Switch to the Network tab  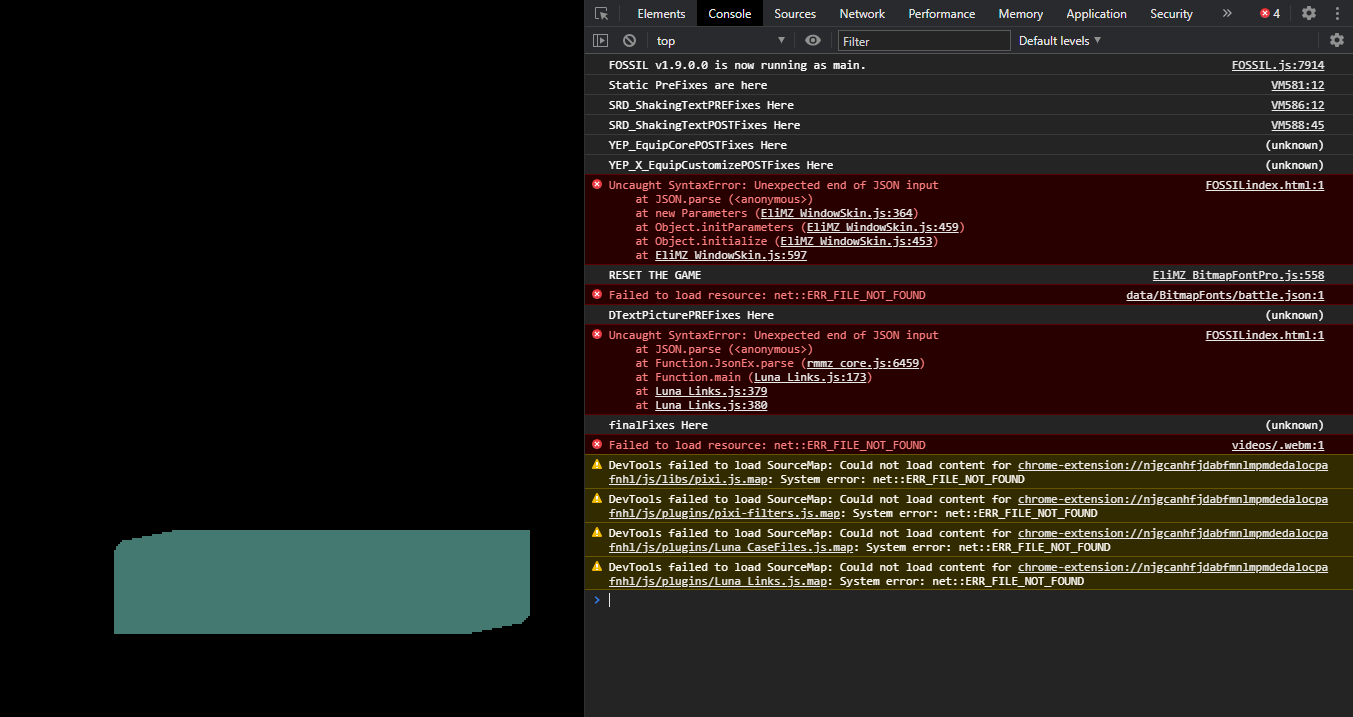click(862, 14)
